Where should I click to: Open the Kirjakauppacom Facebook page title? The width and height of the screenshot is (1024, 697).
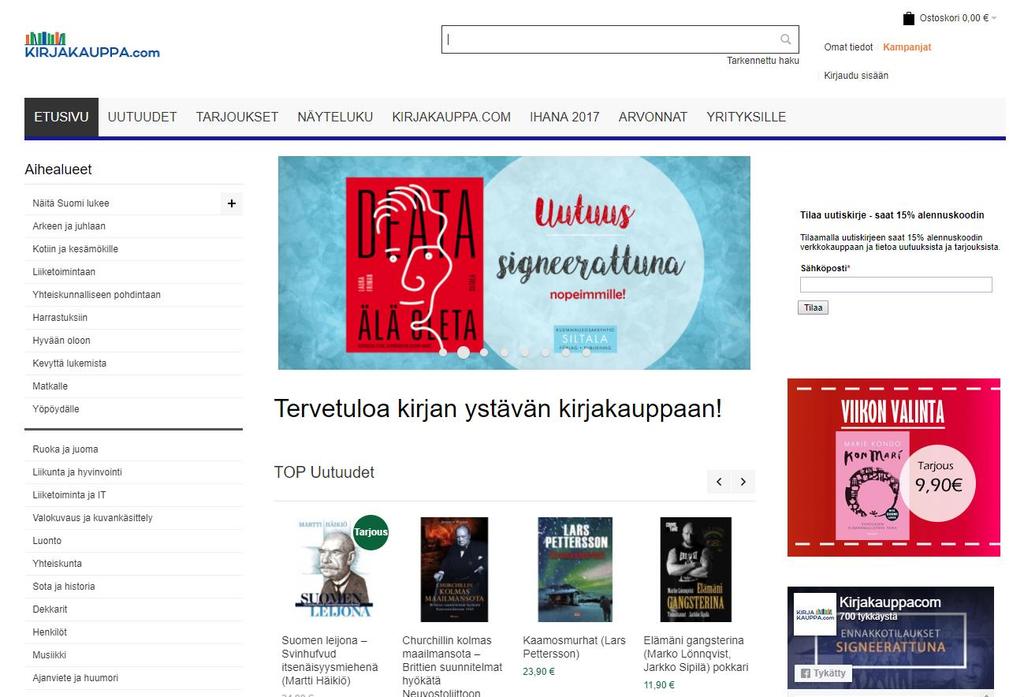889,602
